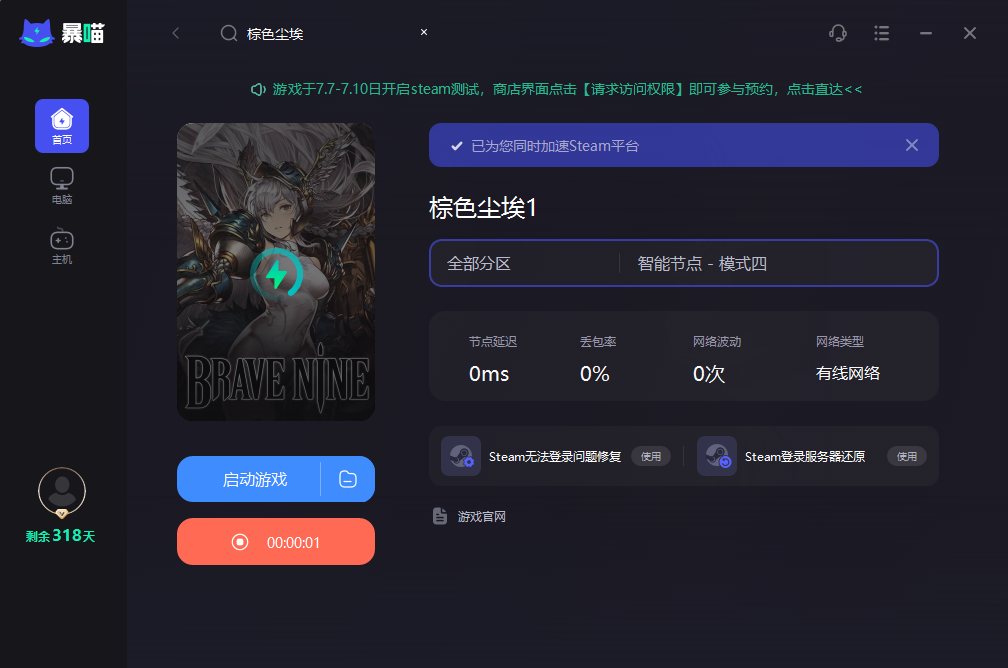
Task: Click the lightning acceleration icon on the cover
Action: (276, 273)
